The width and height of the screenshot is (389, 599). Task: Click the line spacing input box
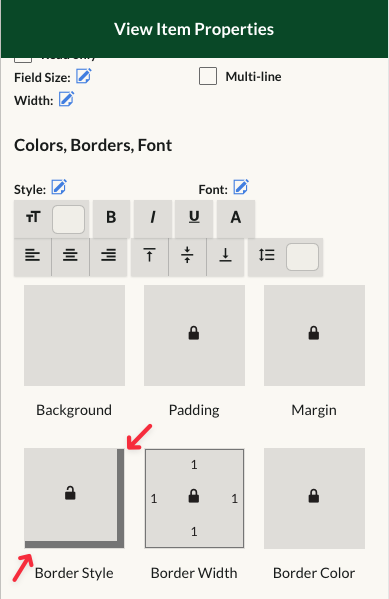point(302,257)
